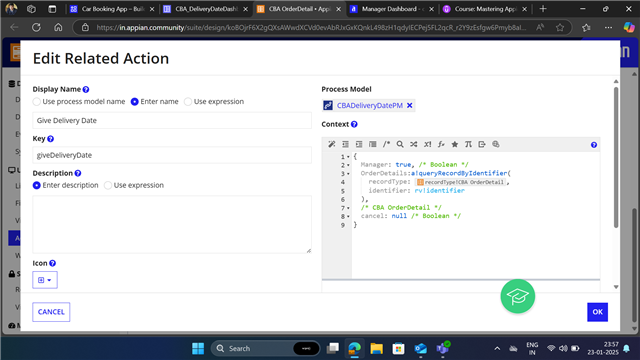This screenshot has height=360, width=640.
Task: Switch to Manager Dashboard browser tab
Action: [392, 9]
